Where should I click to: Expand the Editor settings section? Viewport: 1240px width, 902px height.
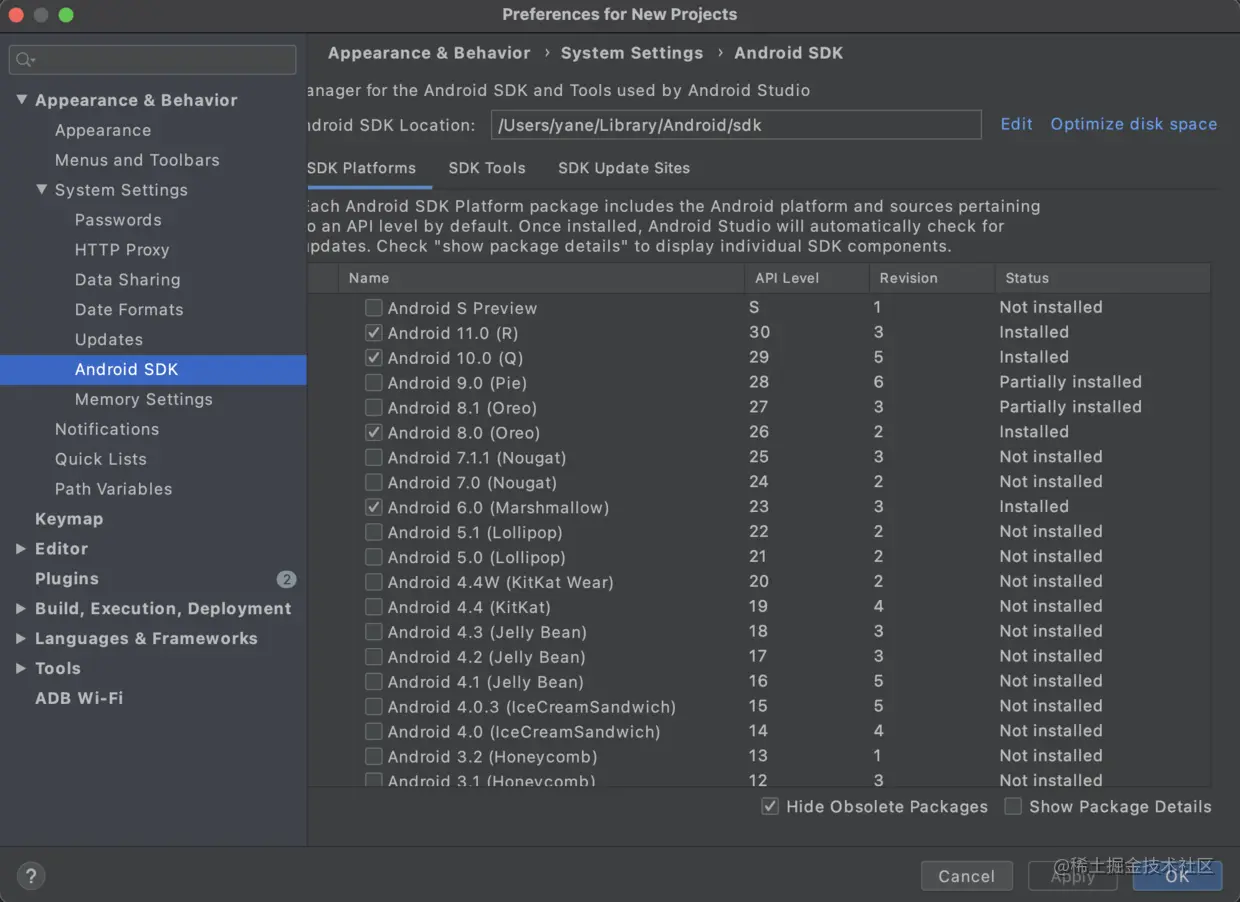[x=21, y=549]
